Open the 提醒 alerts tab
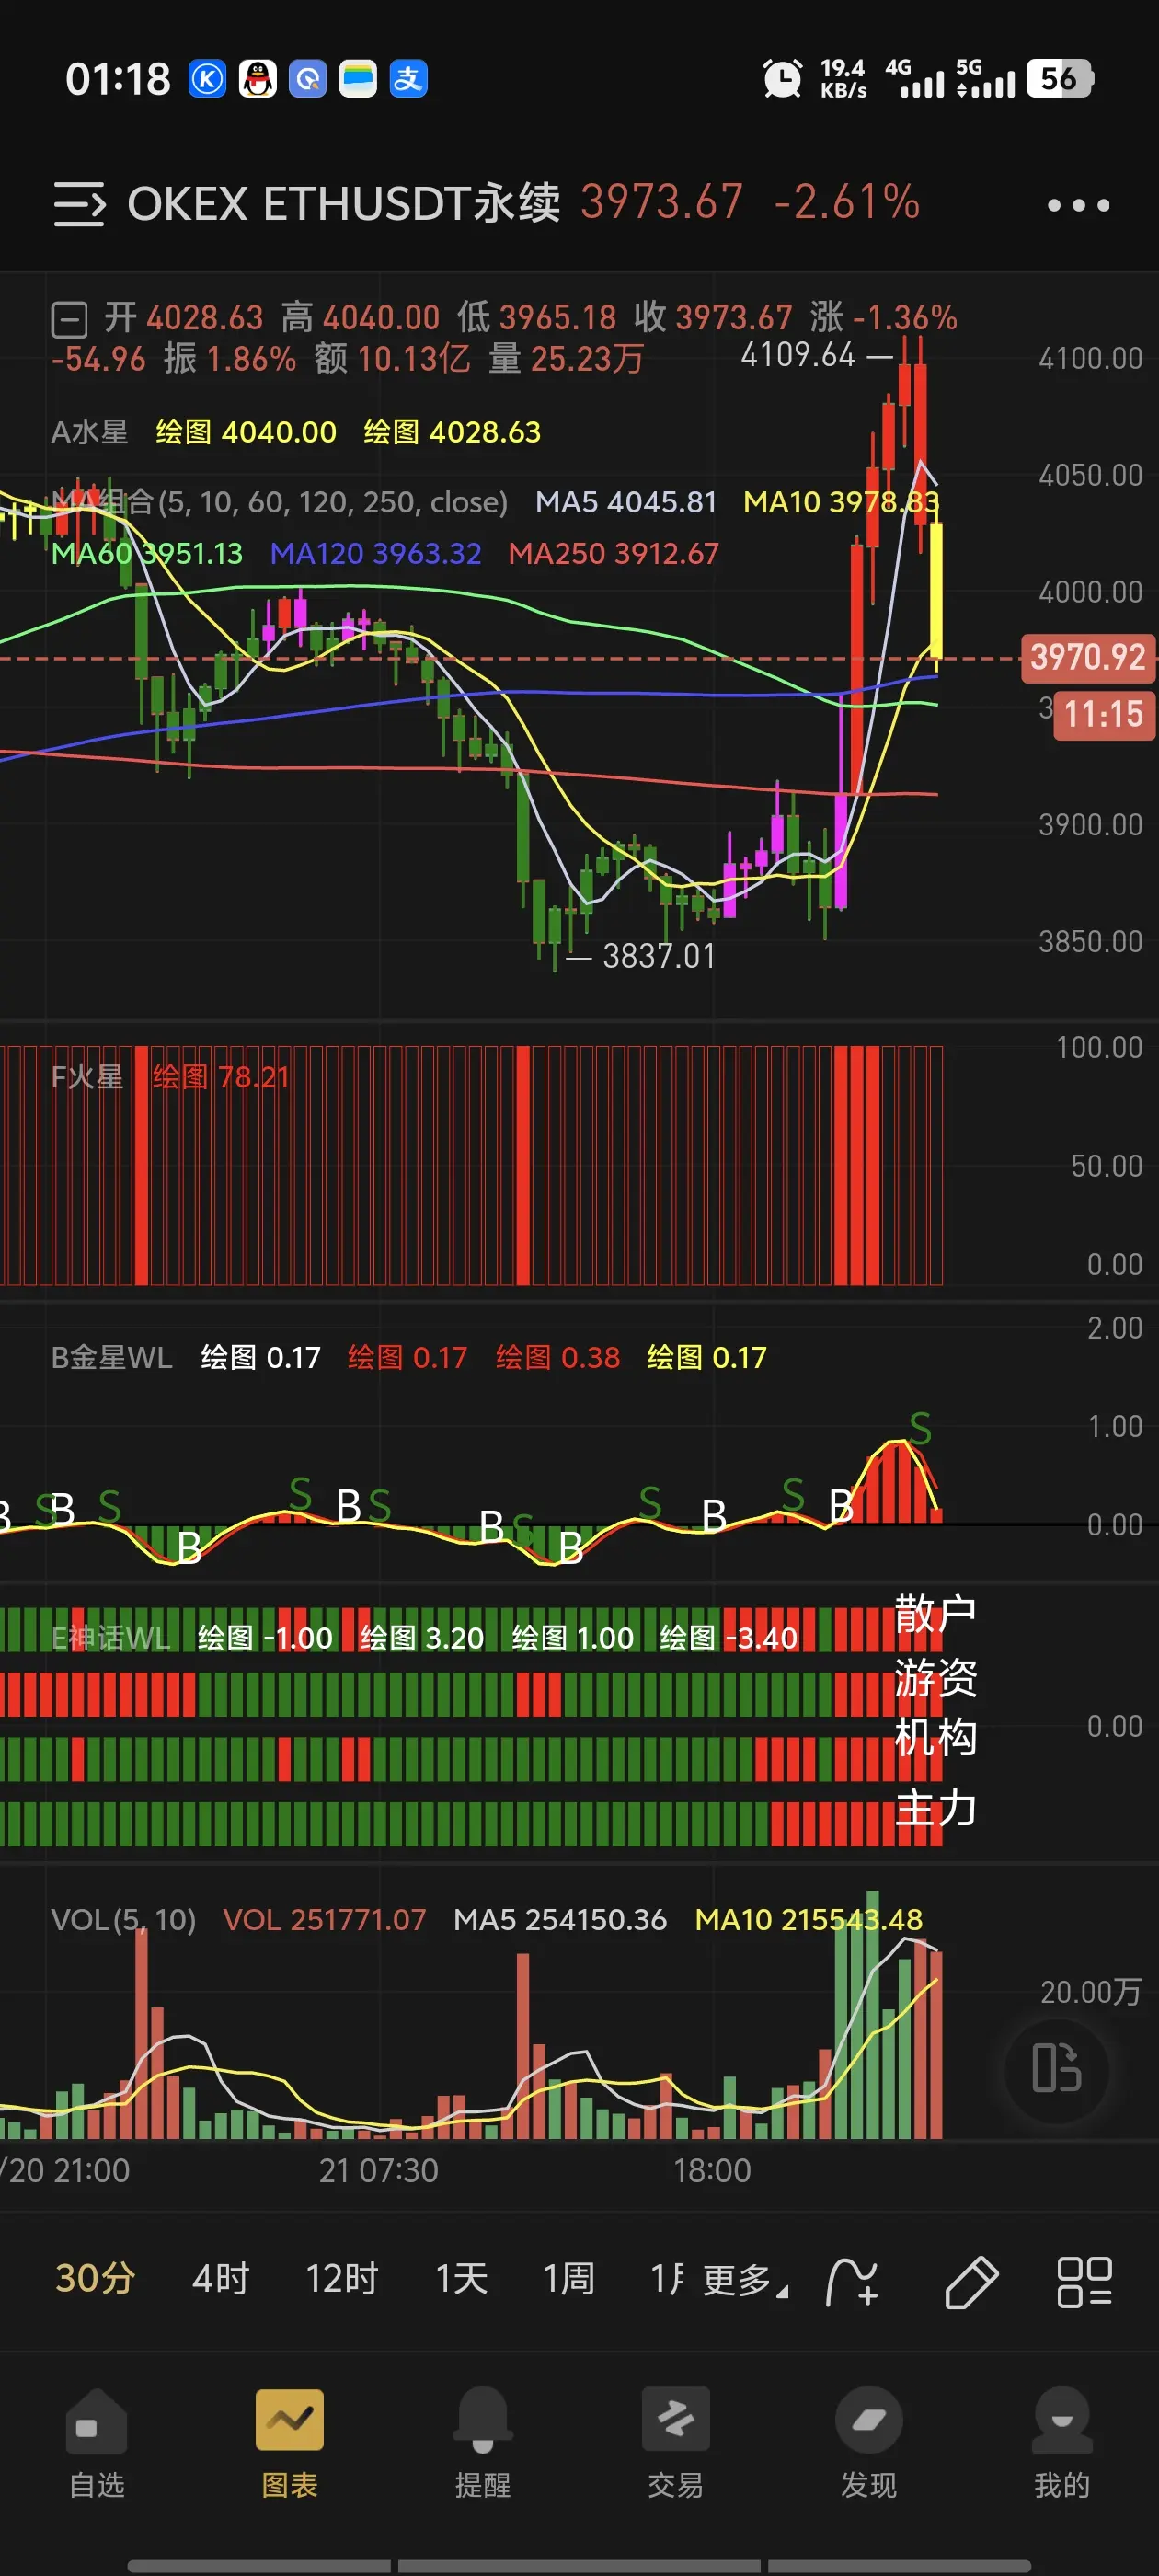Viewport: 1159px width, 2576px height. click(483, 2441)
